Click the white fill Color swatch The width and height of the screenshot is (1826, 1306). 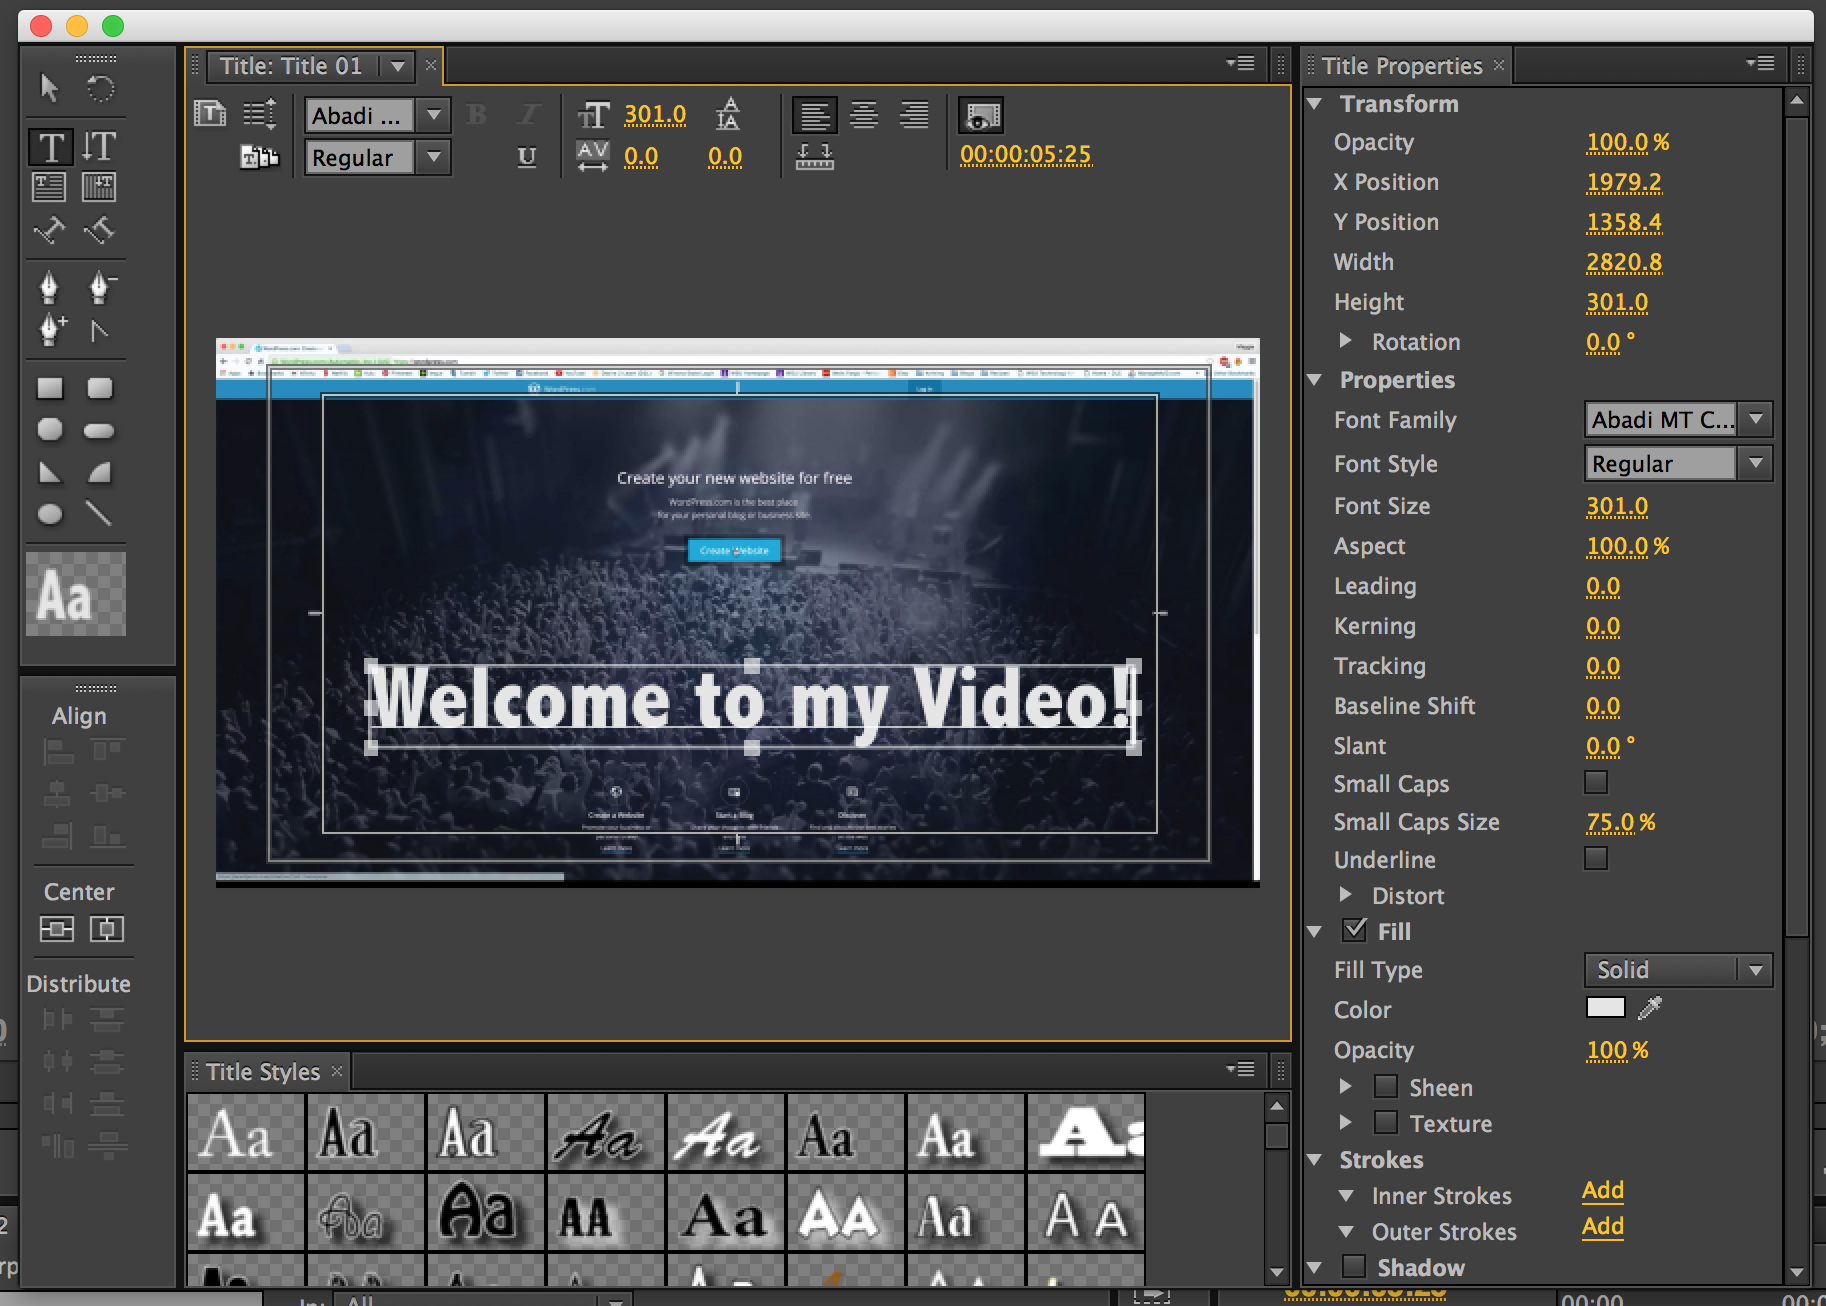coord(1605,1008)
